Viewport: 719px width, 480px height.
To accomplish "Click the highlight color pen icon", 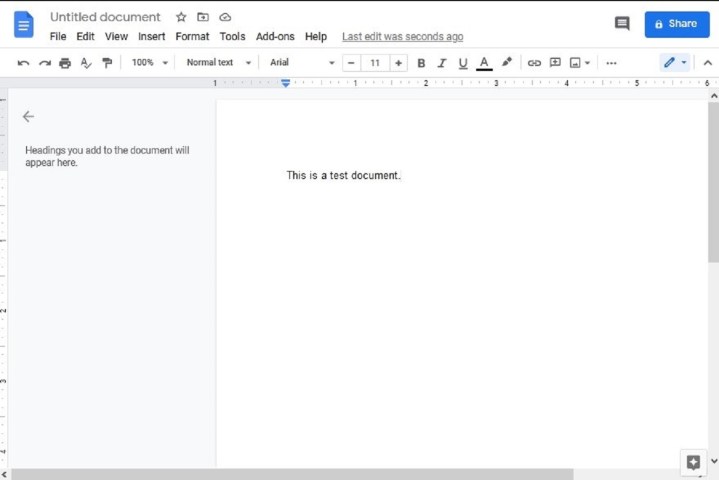I will tap(507, 62).
